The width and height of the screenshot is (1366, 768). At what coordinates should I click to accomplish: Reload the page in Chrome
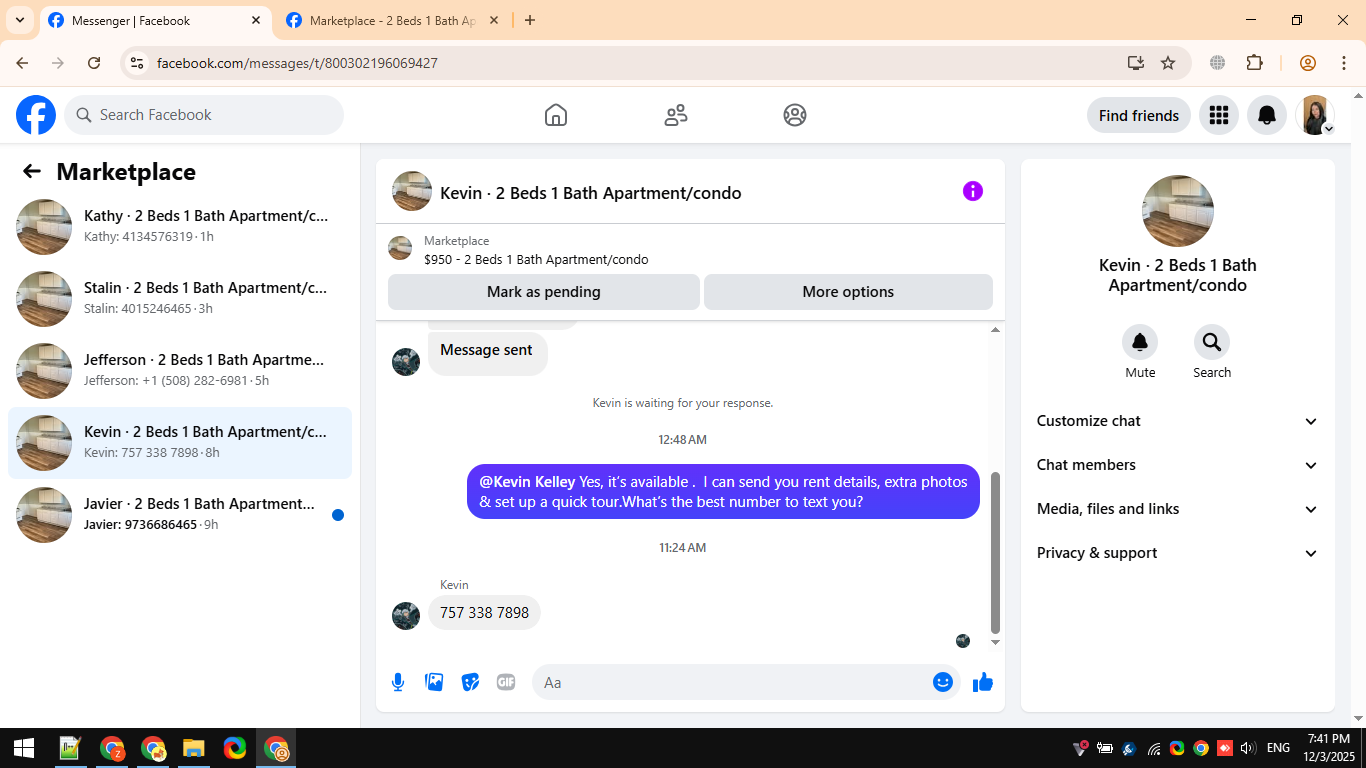[94, 63]
